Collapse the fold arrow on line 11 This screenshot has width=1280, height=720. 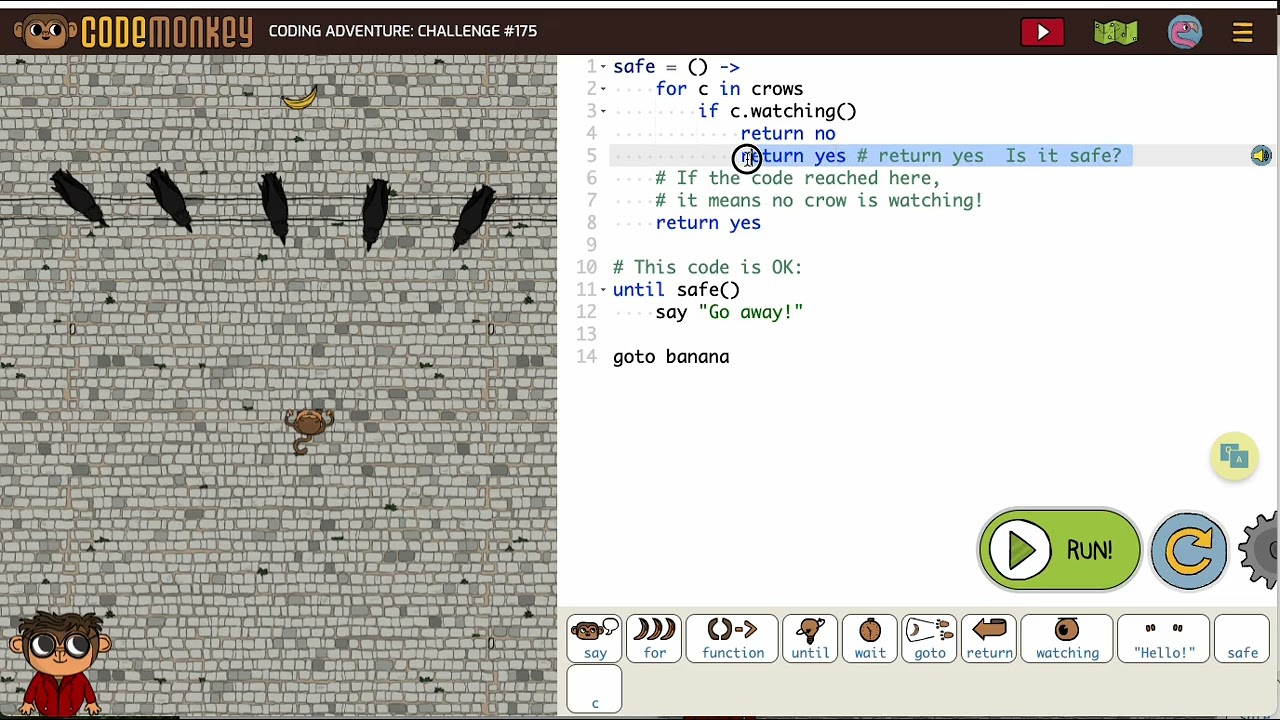pyautogui.click(x=602, y=290)
